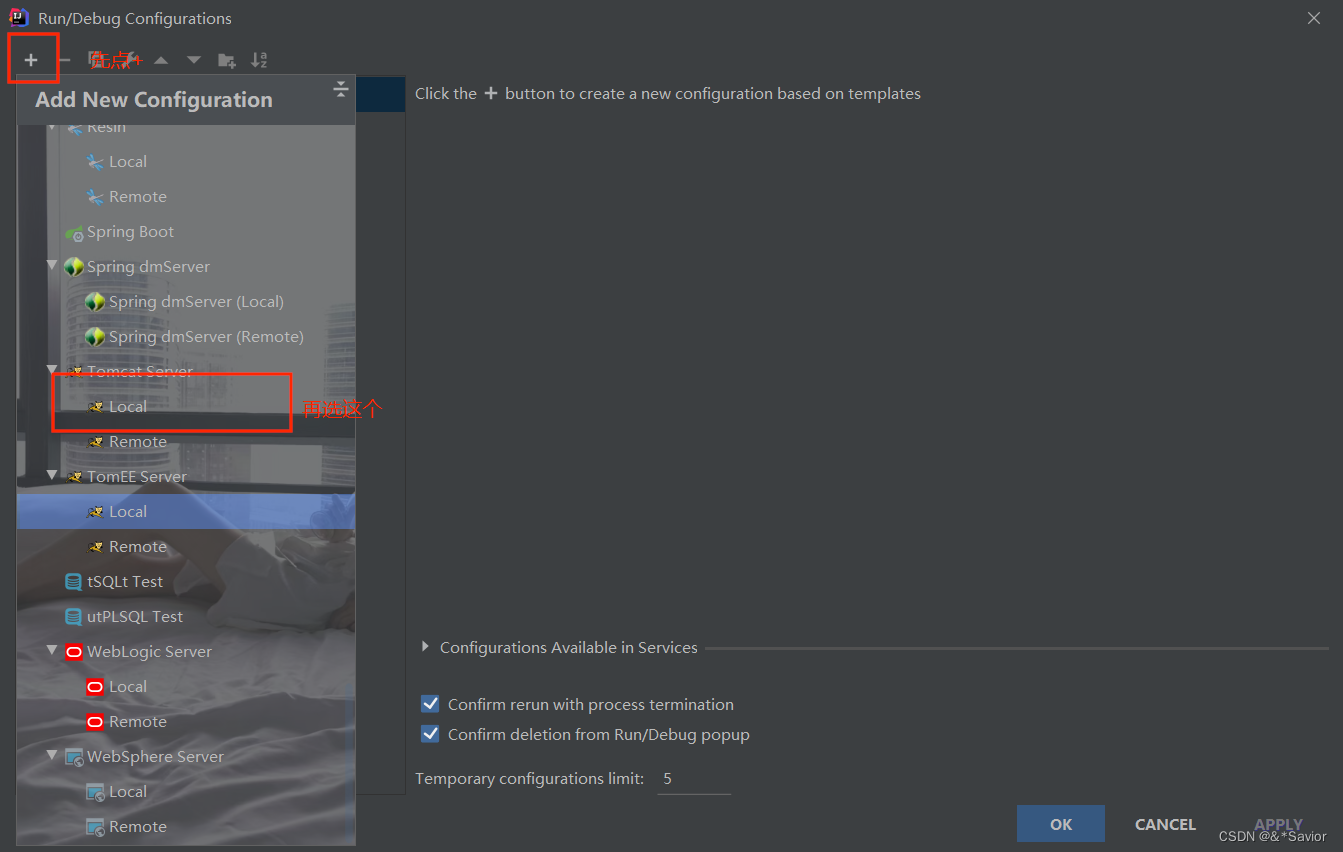Click the tSQLt Test database icon

(x=73, y=582)
